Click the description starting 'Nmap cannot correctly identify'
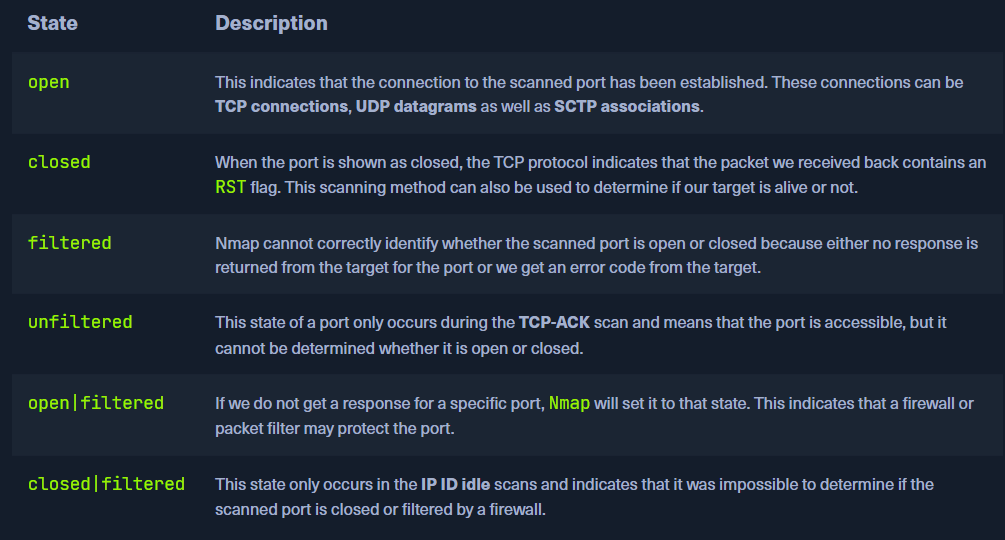 tap(596, 254)
